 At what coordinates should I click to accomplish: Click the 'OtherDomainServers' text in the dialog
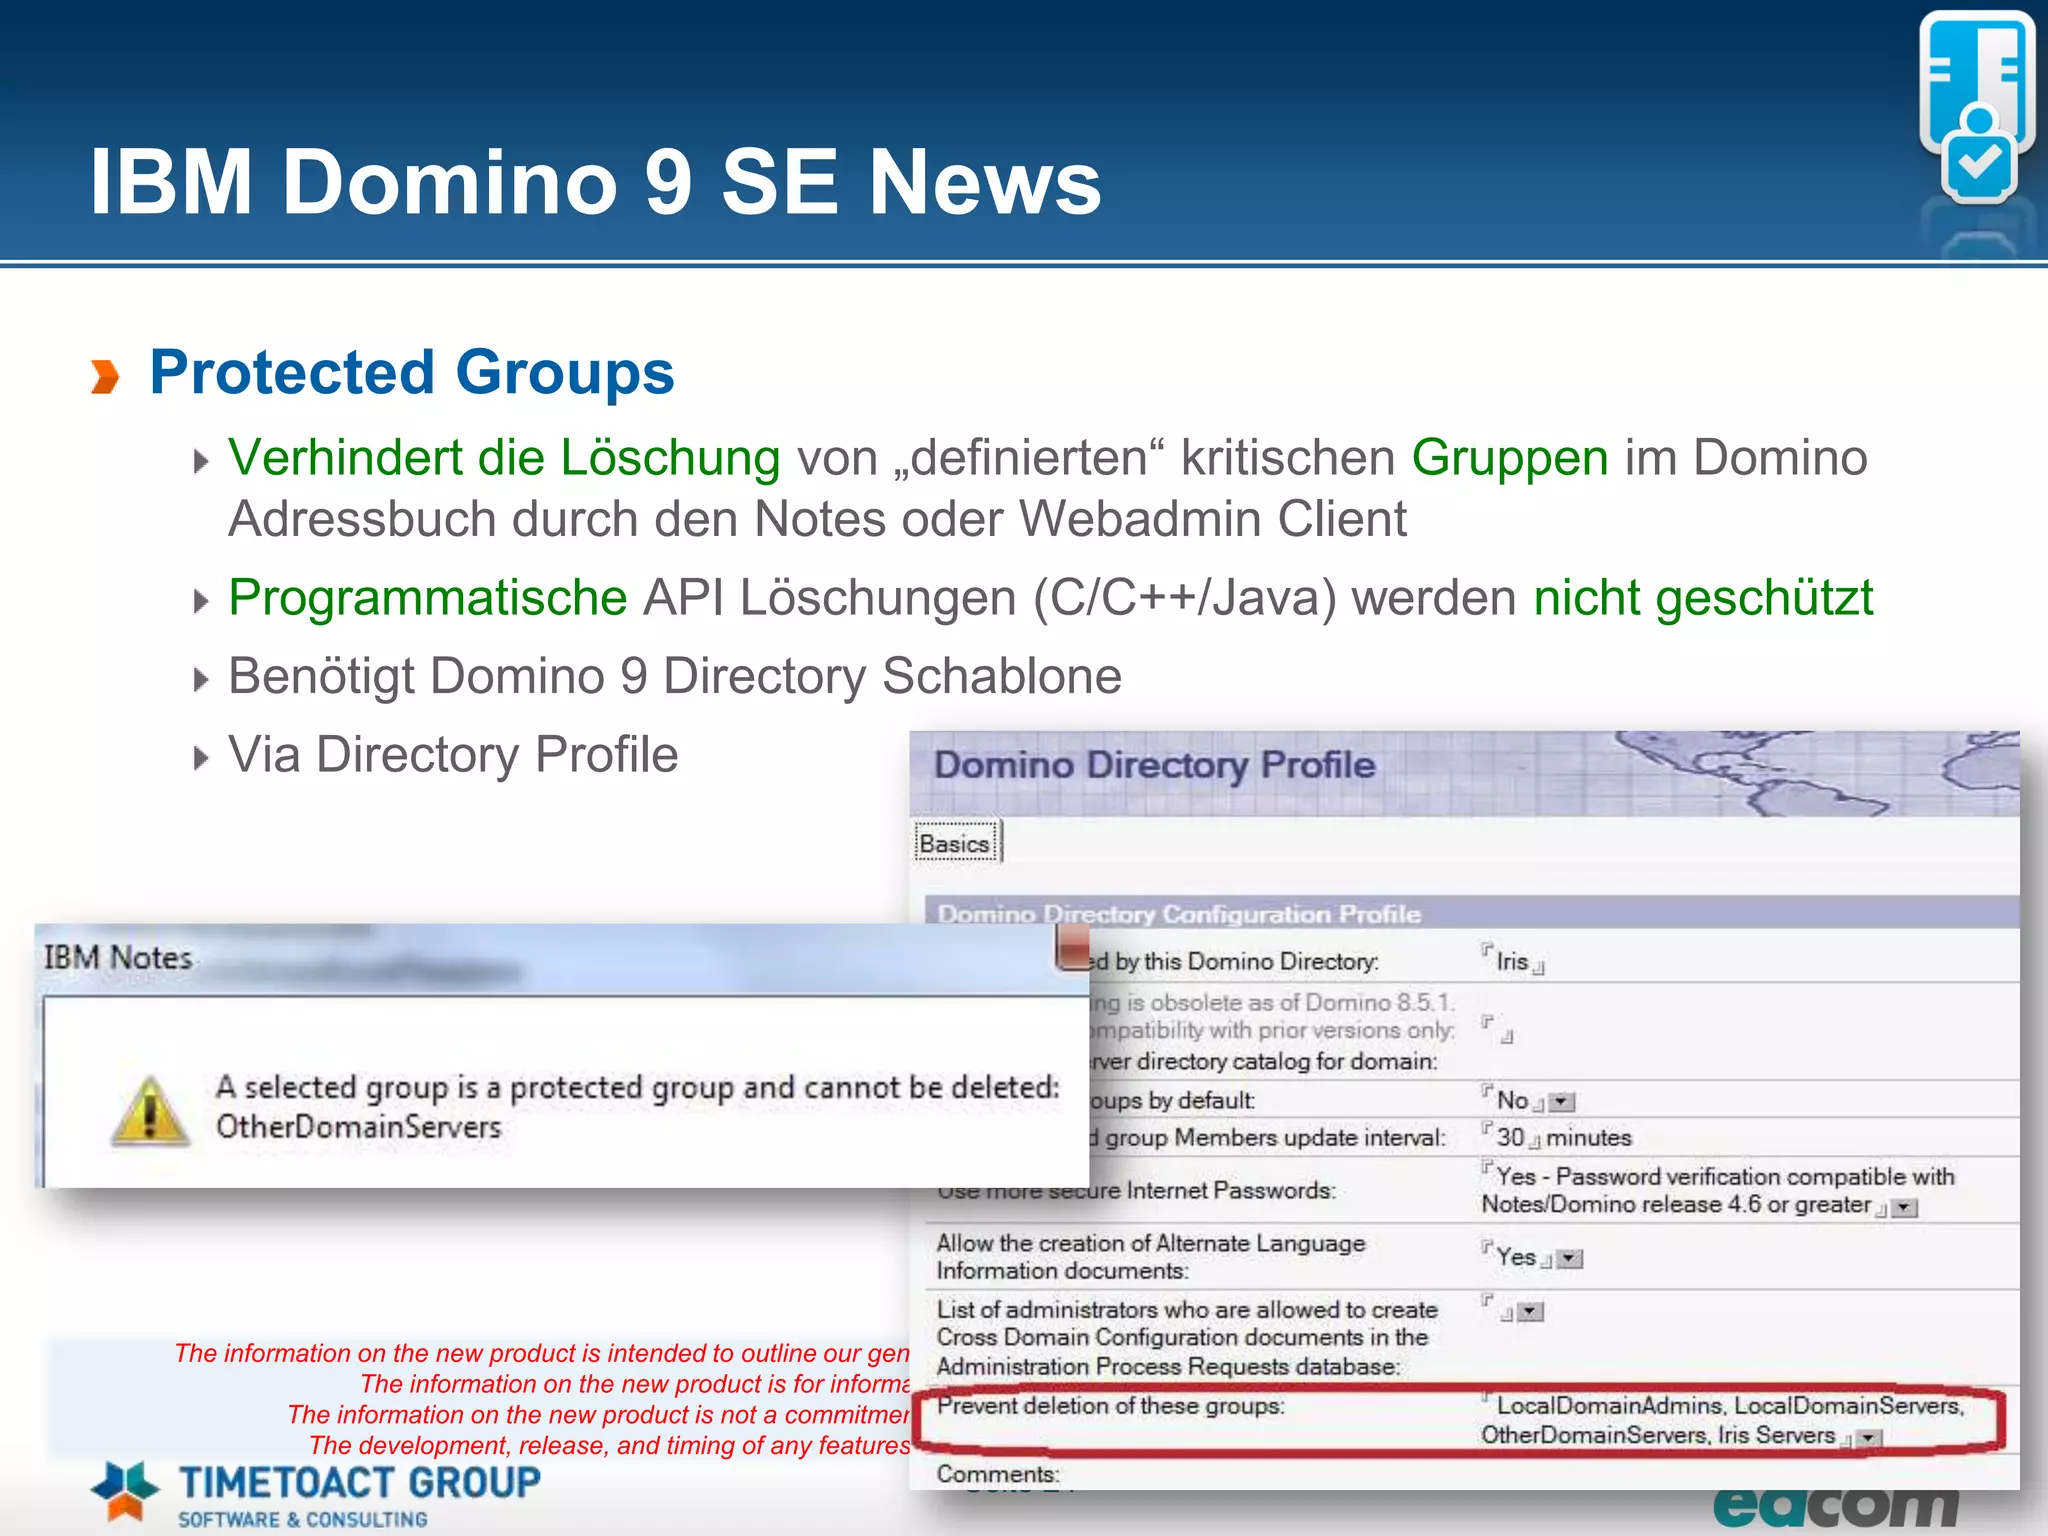click(359, 1127)
